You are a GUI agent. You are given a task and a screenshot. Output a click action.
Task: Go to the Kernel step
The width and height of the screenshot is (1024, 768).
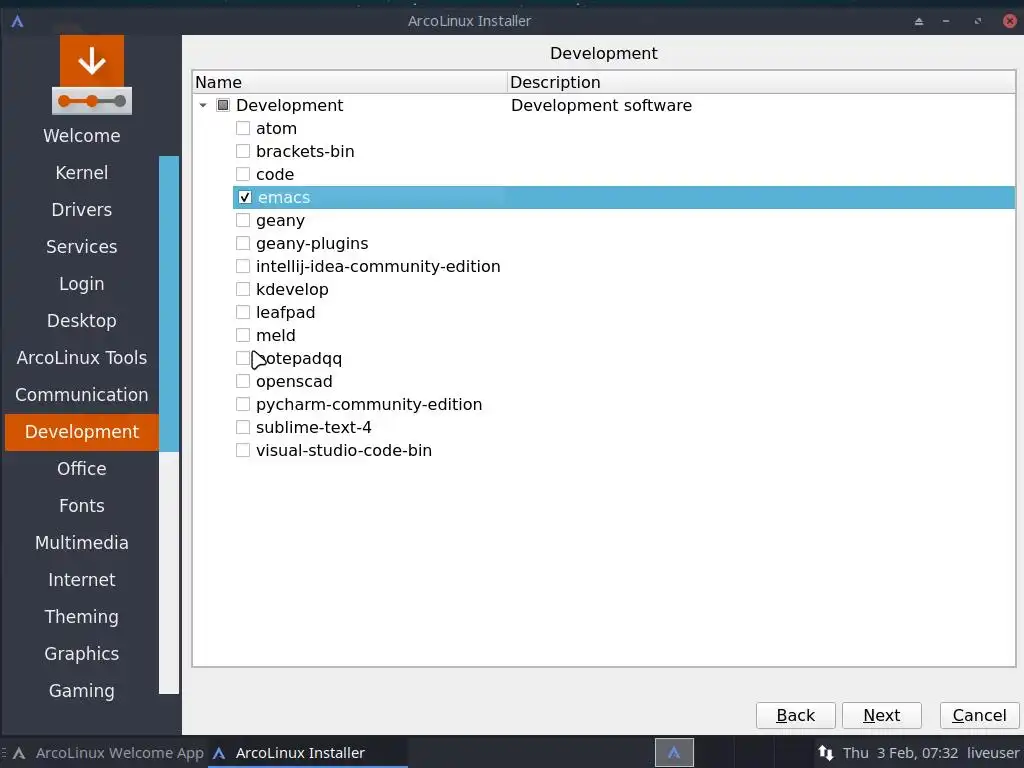click(x=82, y=172)
